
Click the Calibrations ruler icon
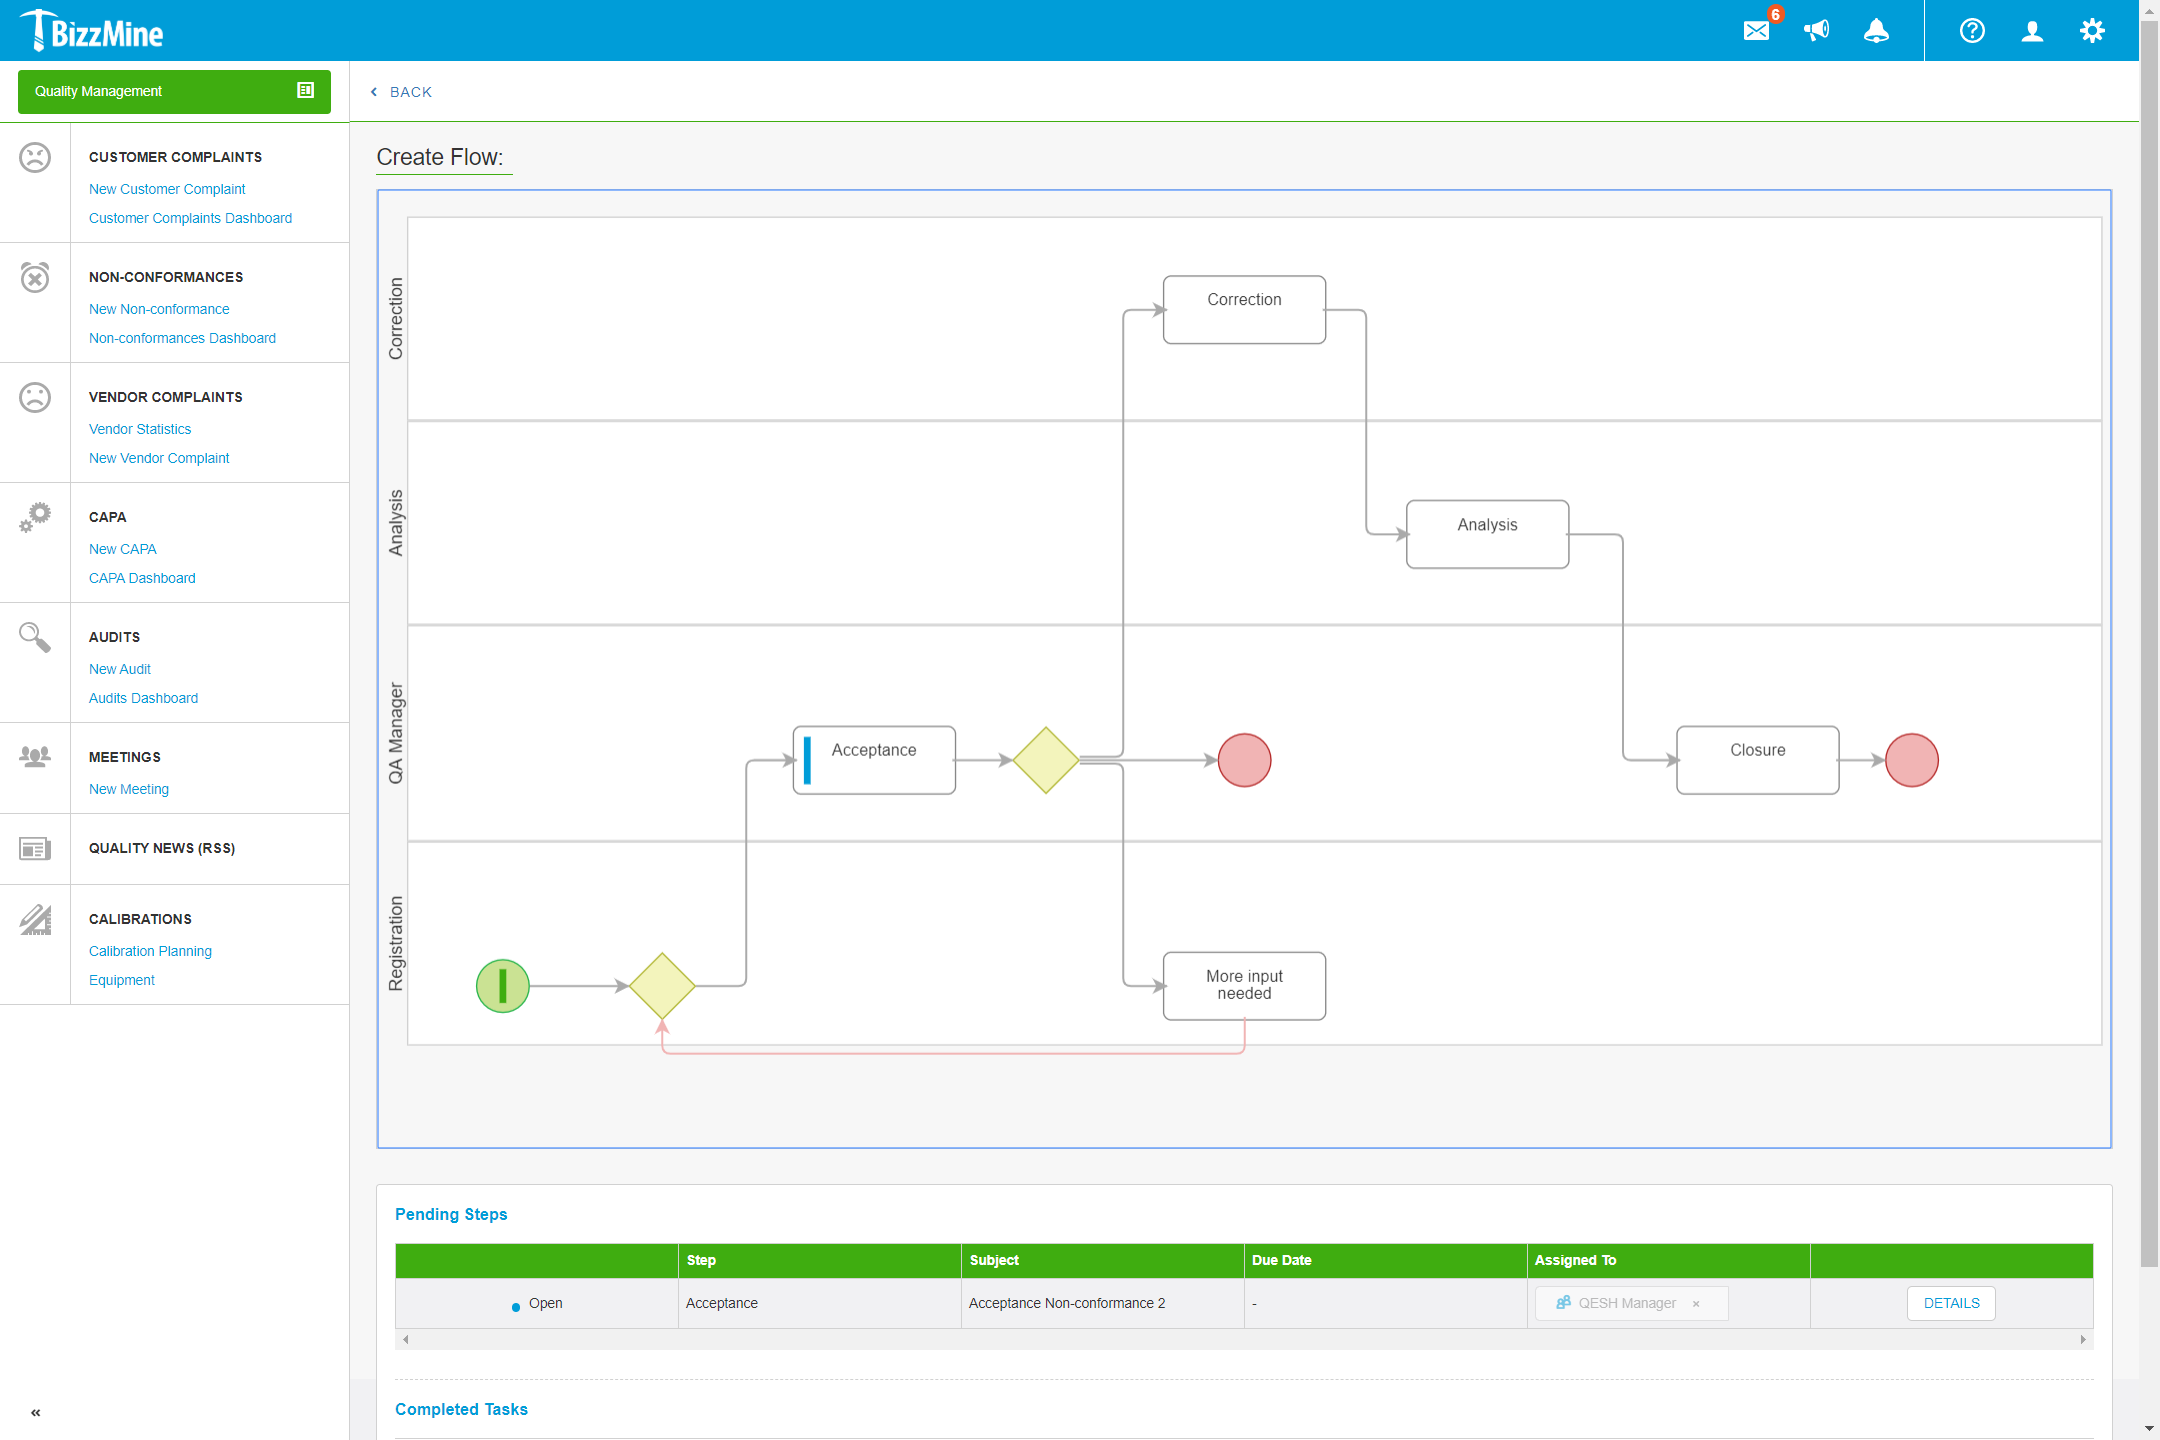pos(35,919)
